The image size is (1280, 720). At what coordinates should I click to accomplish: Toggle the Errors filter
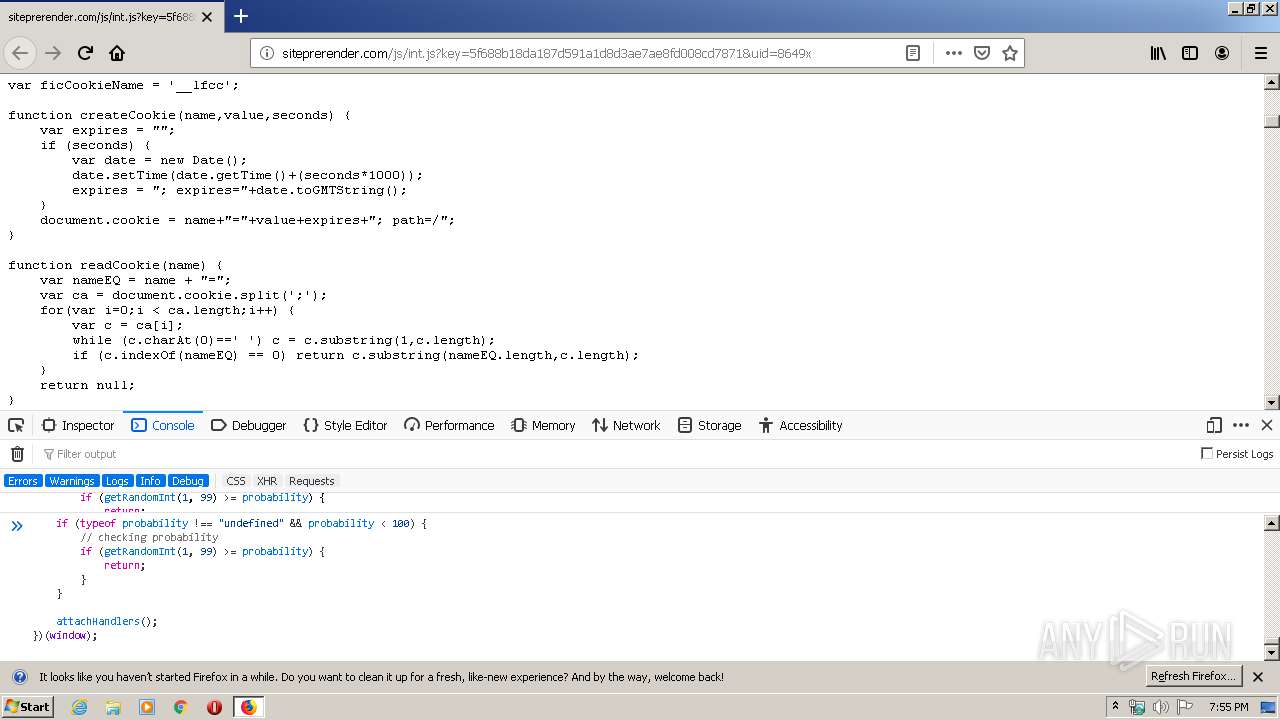click(x=22, y=481)
